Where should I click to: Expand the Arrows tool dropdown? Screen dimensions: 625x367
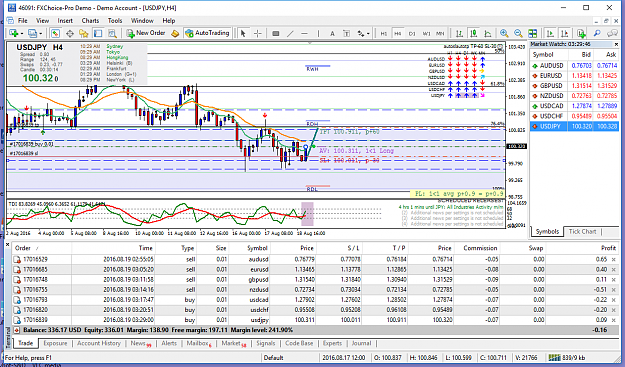[368, 33]
